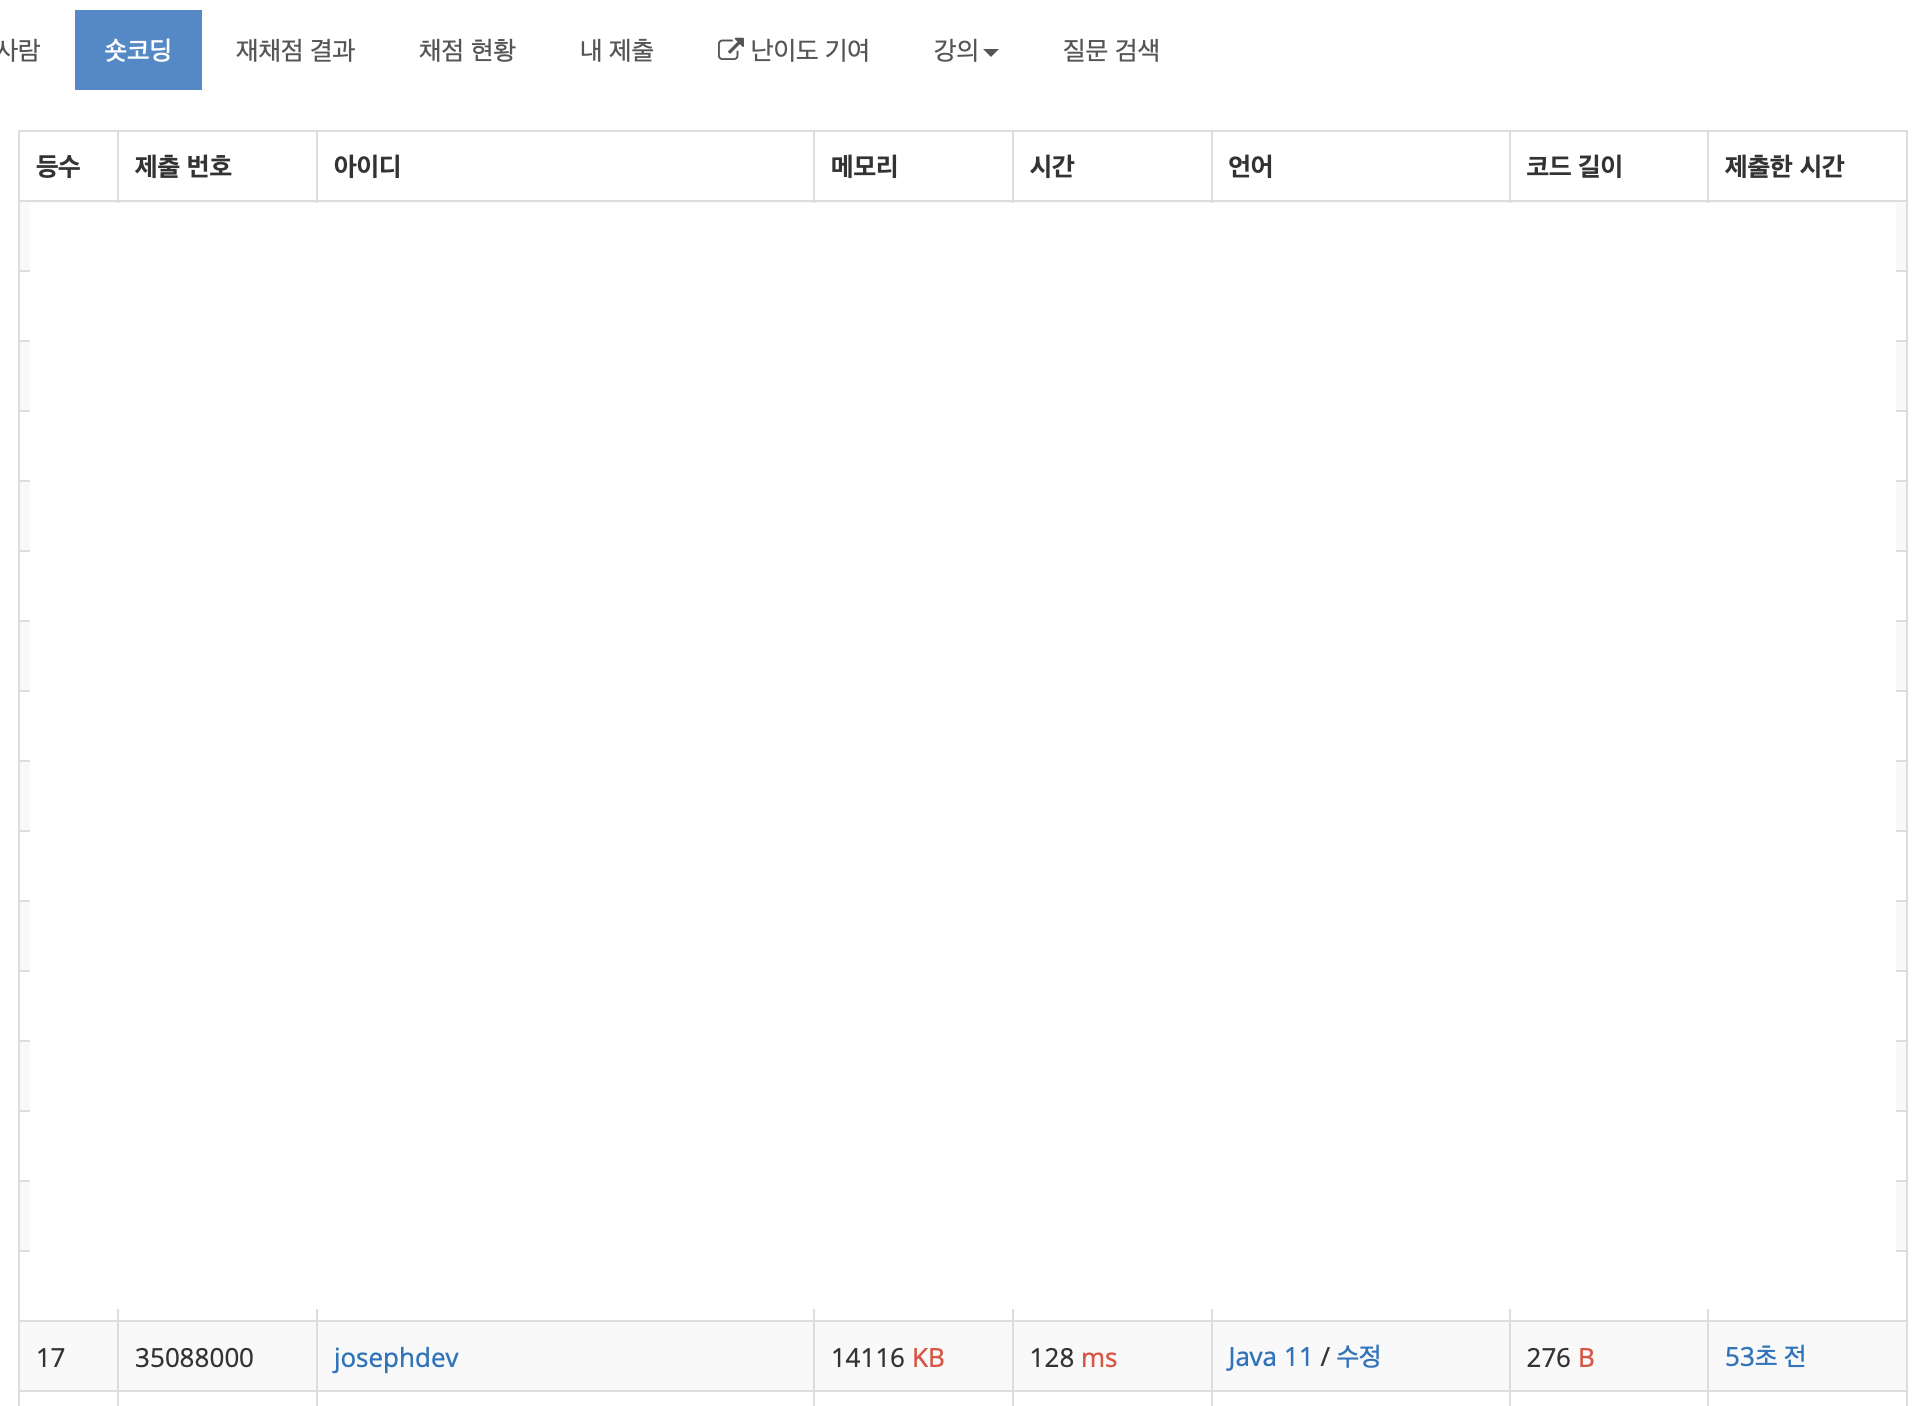Screen dimensions: 1924x1406
Task: Click the 등수 column header
Action: point(58,166)
